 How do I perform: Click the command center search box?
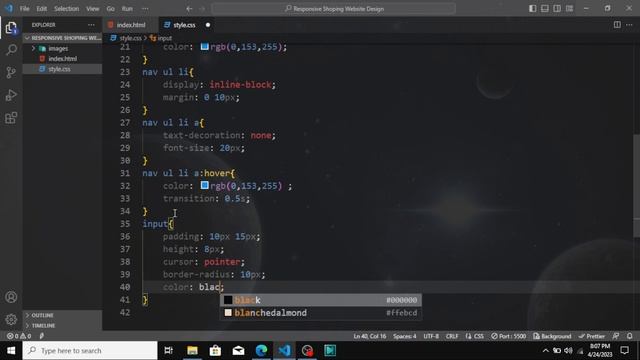333,9
